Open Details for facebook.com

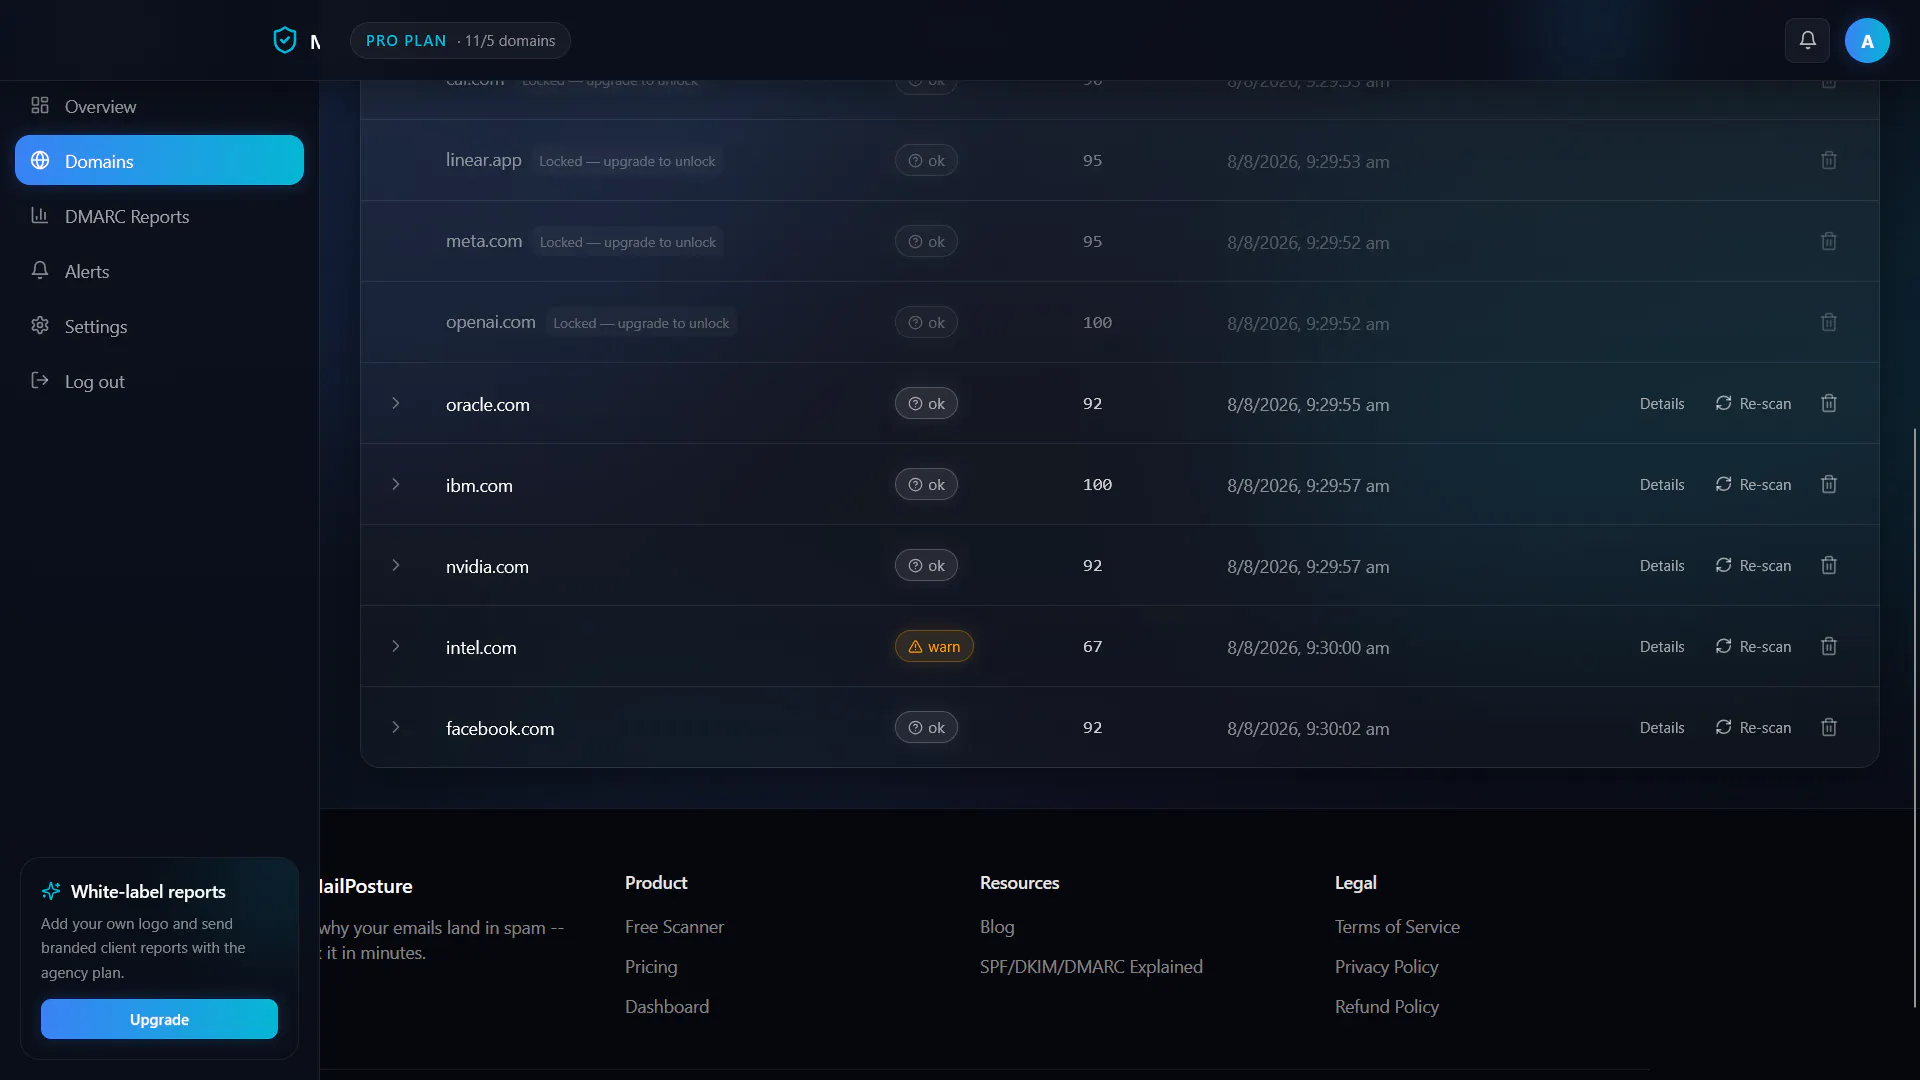tap(1662, 728)
